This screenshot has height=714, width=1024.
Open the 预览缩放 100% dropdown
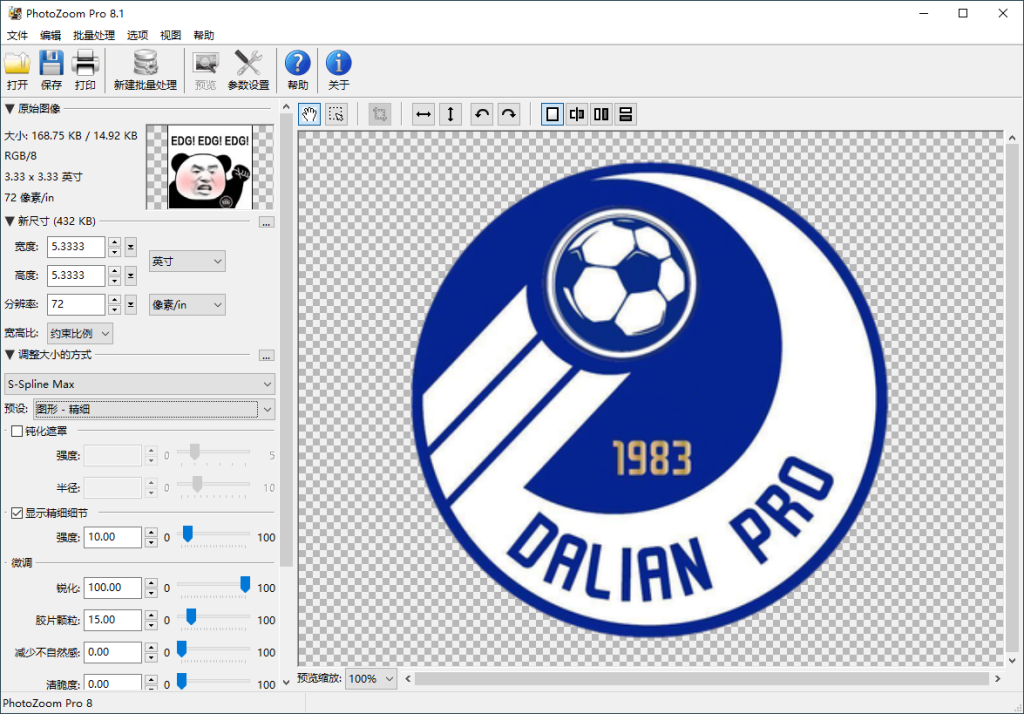tap(371, 679)
